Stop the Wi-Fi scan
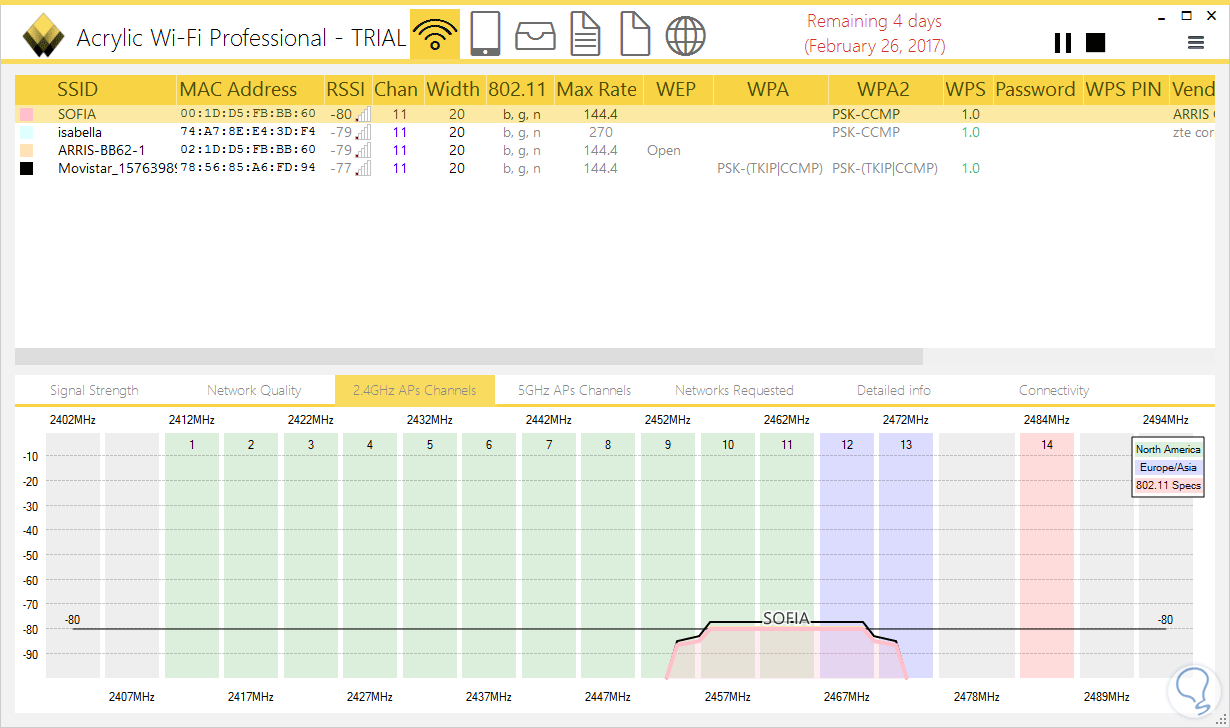 pos(1095,42)
